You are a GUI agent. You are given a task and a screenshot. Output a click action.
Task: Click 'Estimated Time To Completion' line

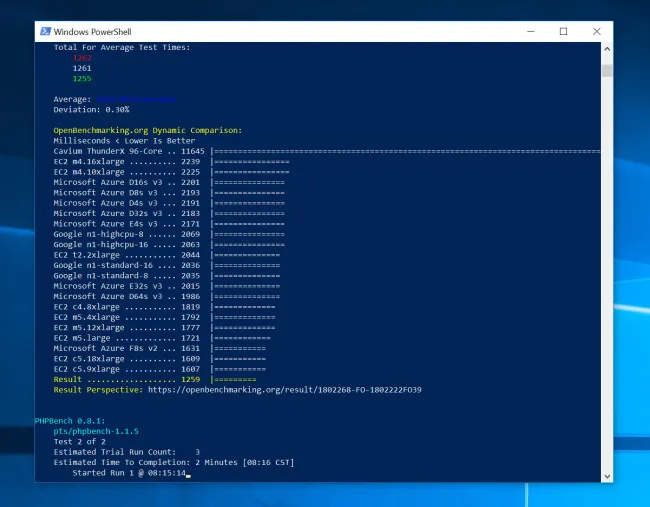click(174, 462)
